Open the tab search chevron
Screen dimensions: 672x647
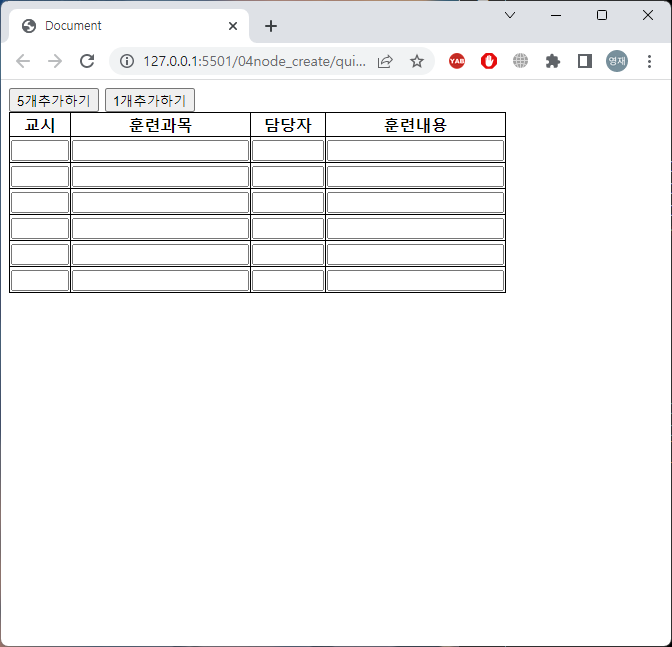point(510,15)
